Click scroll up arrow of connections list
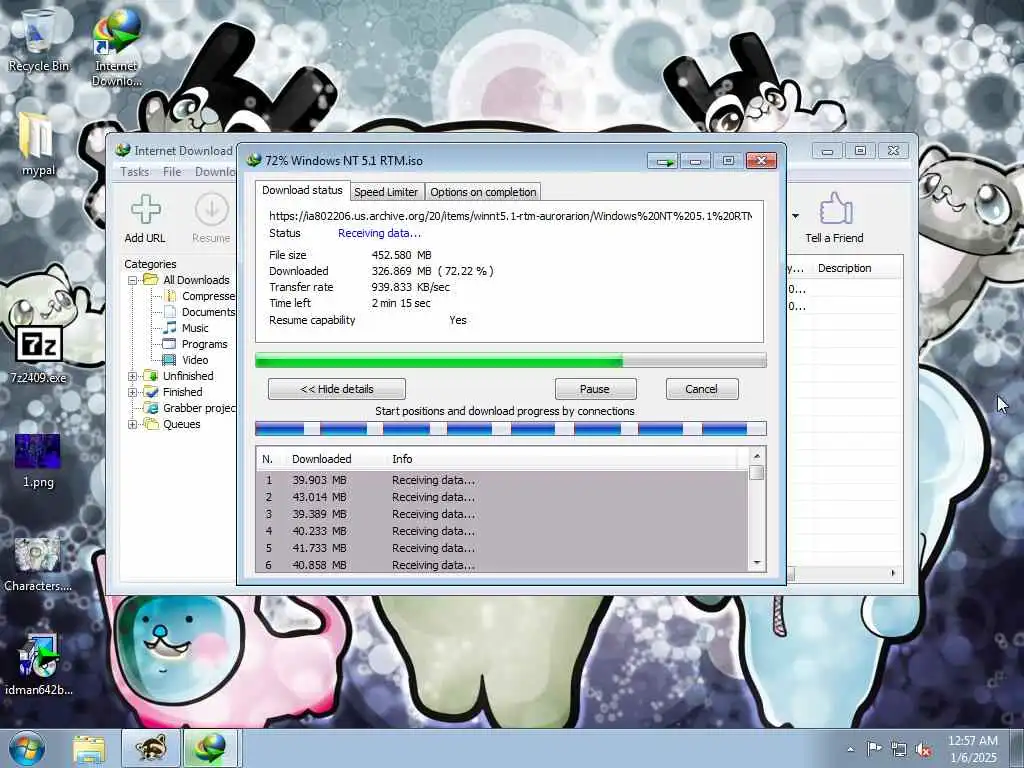The width and height of the screenshot is (1024, 768). pyautogui.click(x=757, y=456)
